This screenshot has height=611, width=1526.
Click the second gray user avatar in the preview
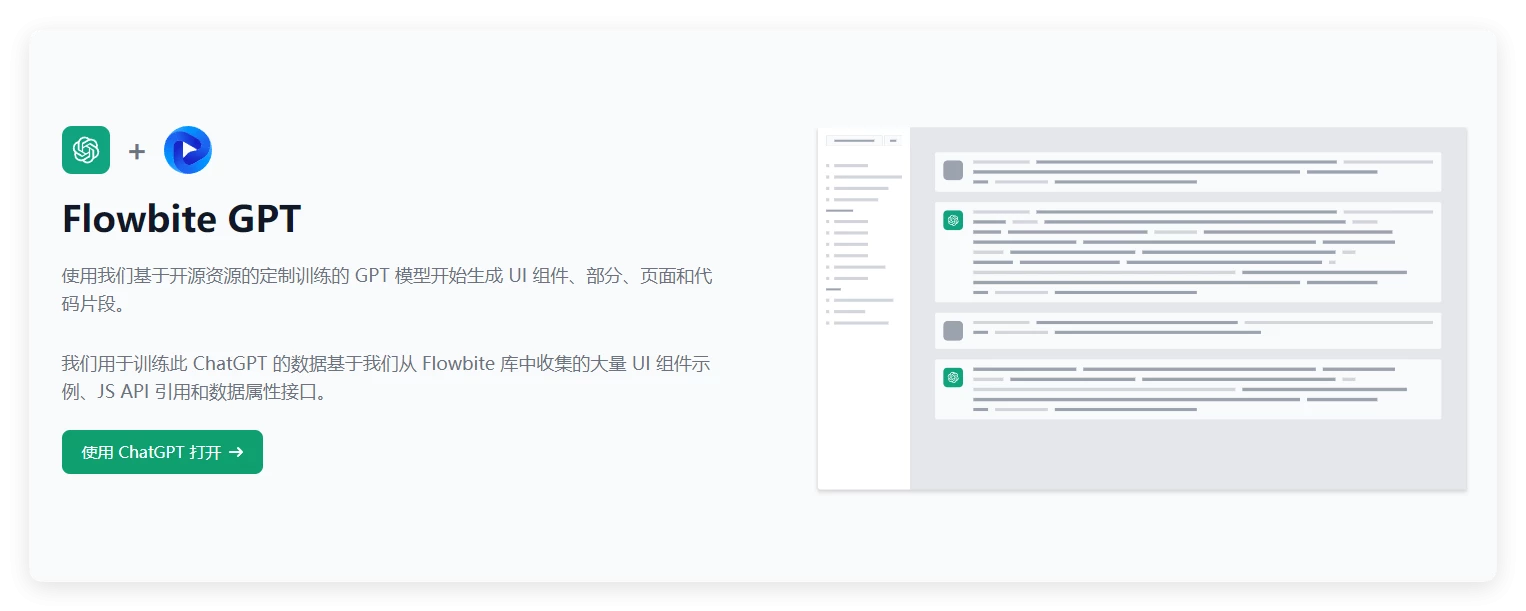[953, 330]
